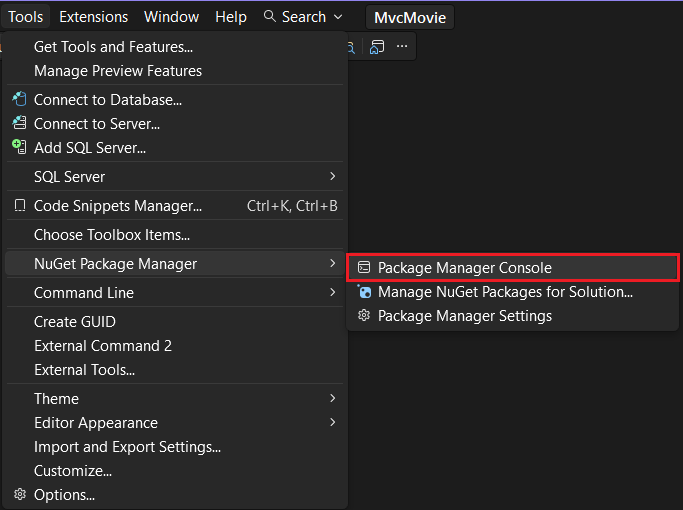Open the Help menu

coord(231,17)
